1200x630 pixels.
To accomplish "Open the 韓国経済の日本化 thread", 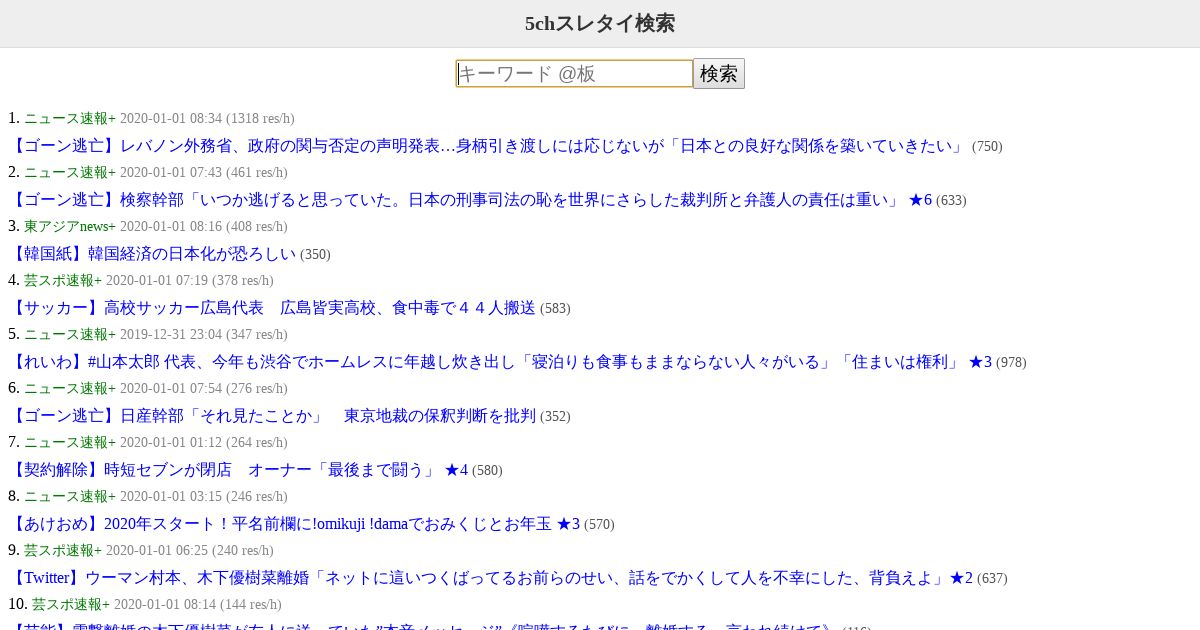I will (152, 254).
